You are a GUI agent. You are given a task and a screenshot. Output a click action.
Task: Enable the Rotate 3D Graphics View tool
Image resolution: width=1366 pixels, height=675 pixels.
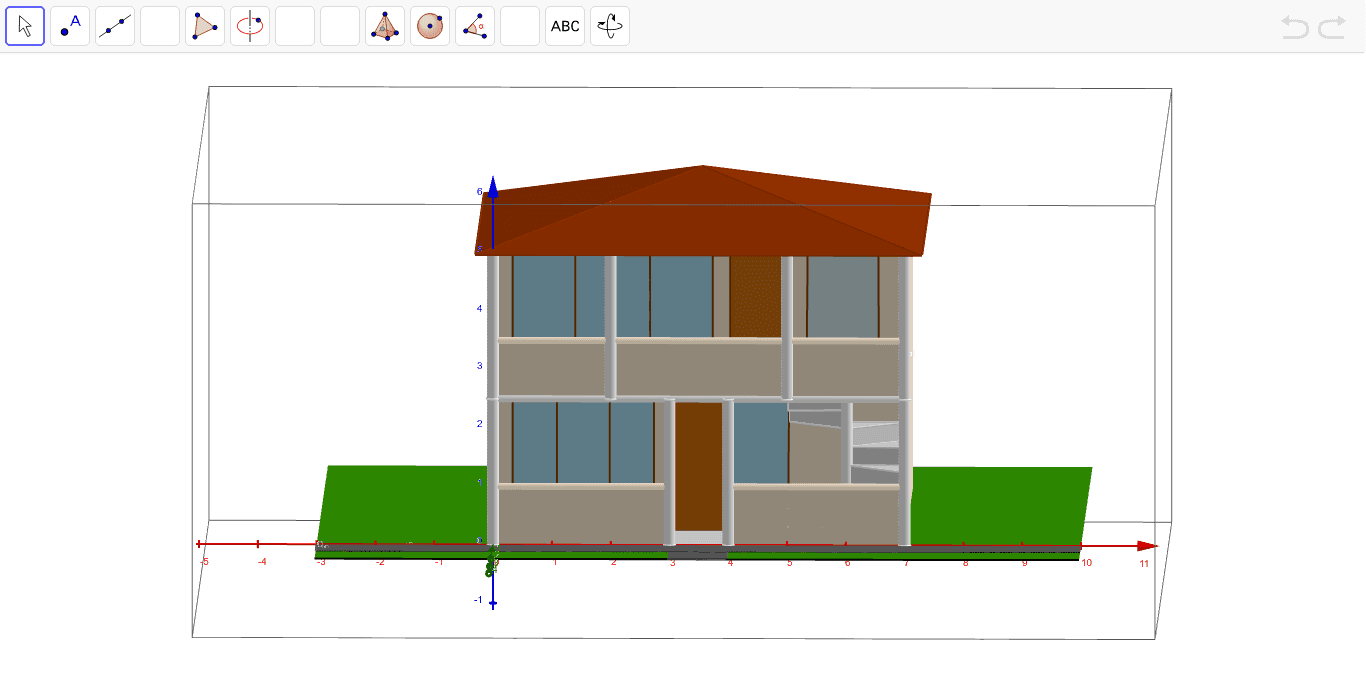click(610, 26)
